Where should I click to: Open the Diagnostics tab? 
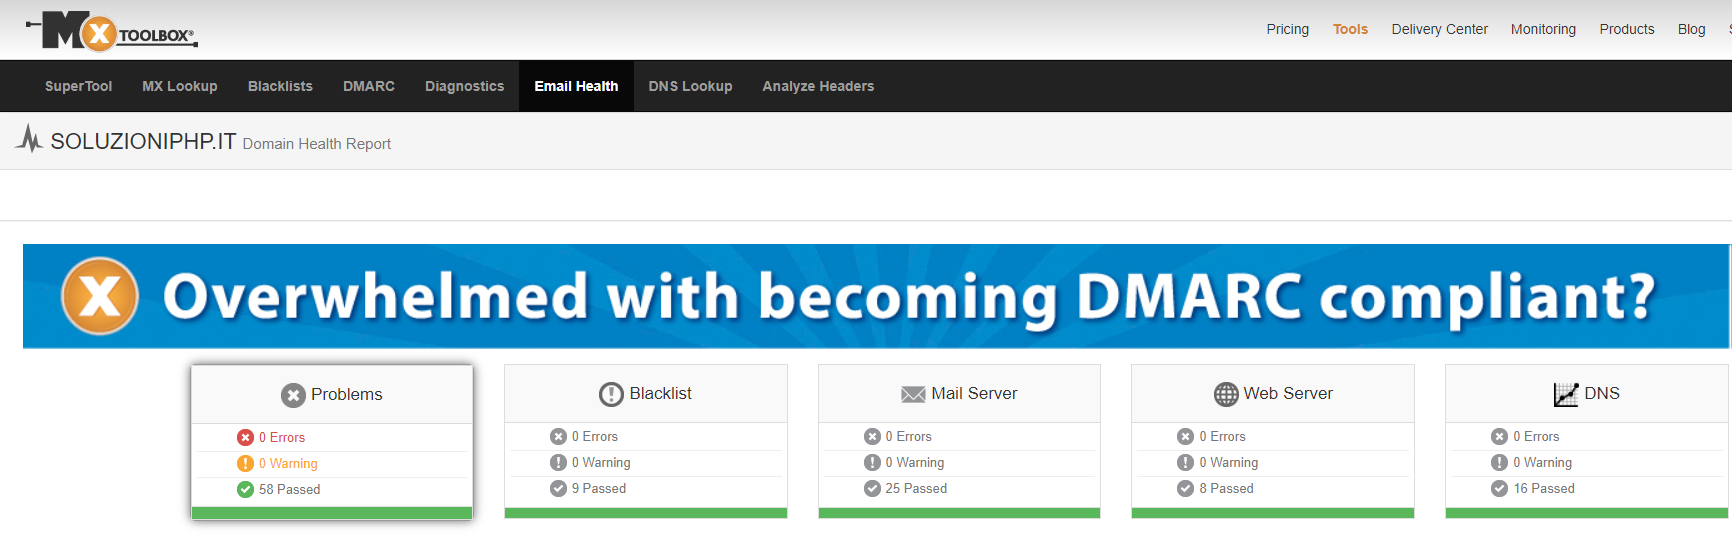click(x=465, y=86)
